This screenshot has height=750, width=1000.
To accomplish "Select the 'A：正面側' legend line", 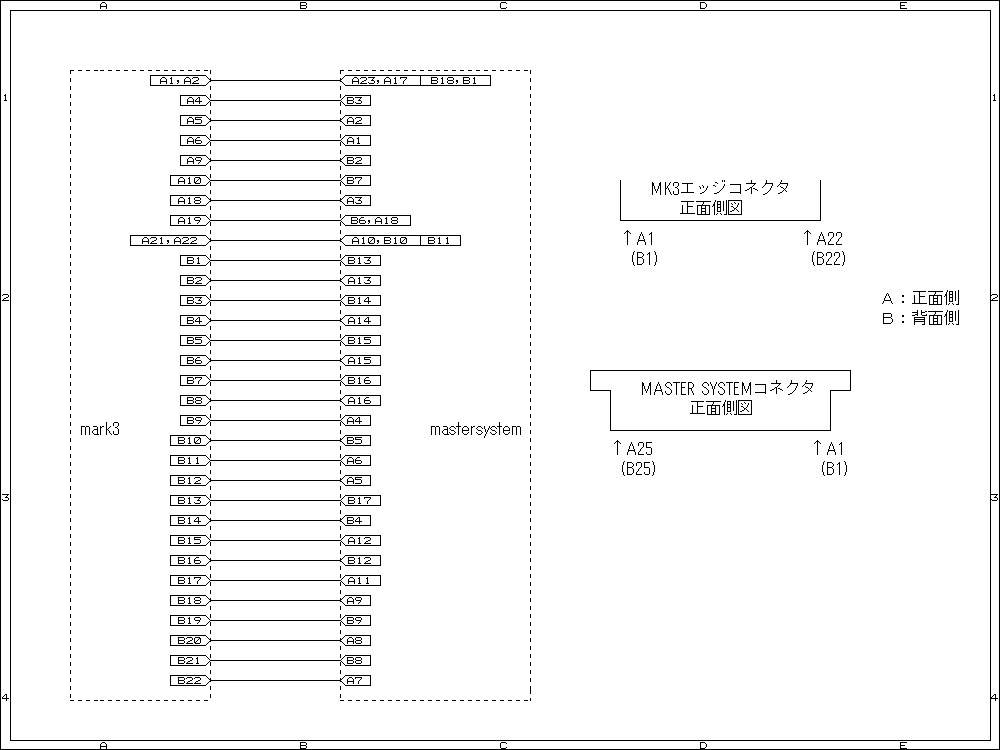I will [x=921, y=298].
